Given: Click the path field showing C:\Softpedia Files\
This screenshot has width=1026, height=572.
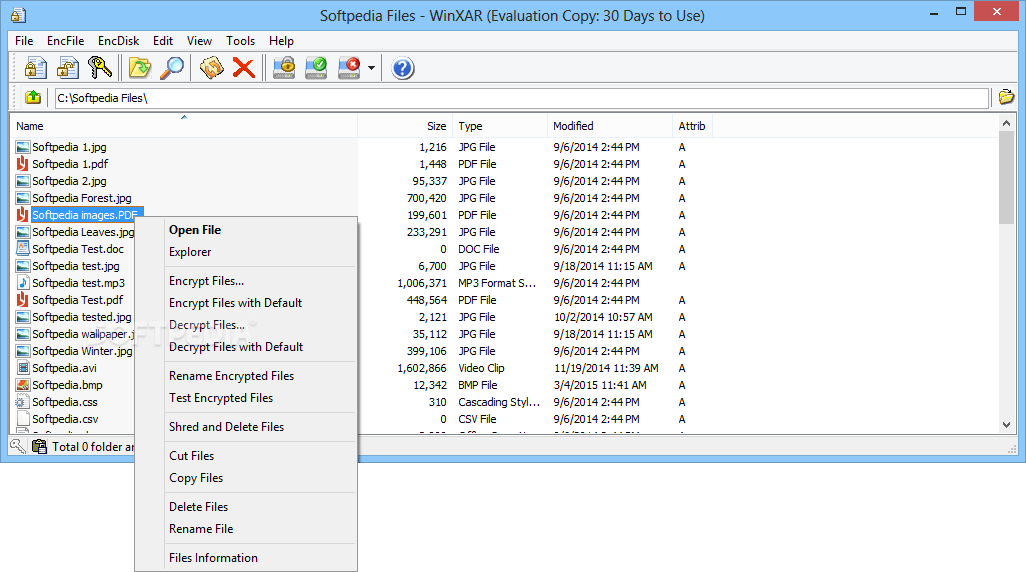Looking at the screenshot, I should [522, 98].
